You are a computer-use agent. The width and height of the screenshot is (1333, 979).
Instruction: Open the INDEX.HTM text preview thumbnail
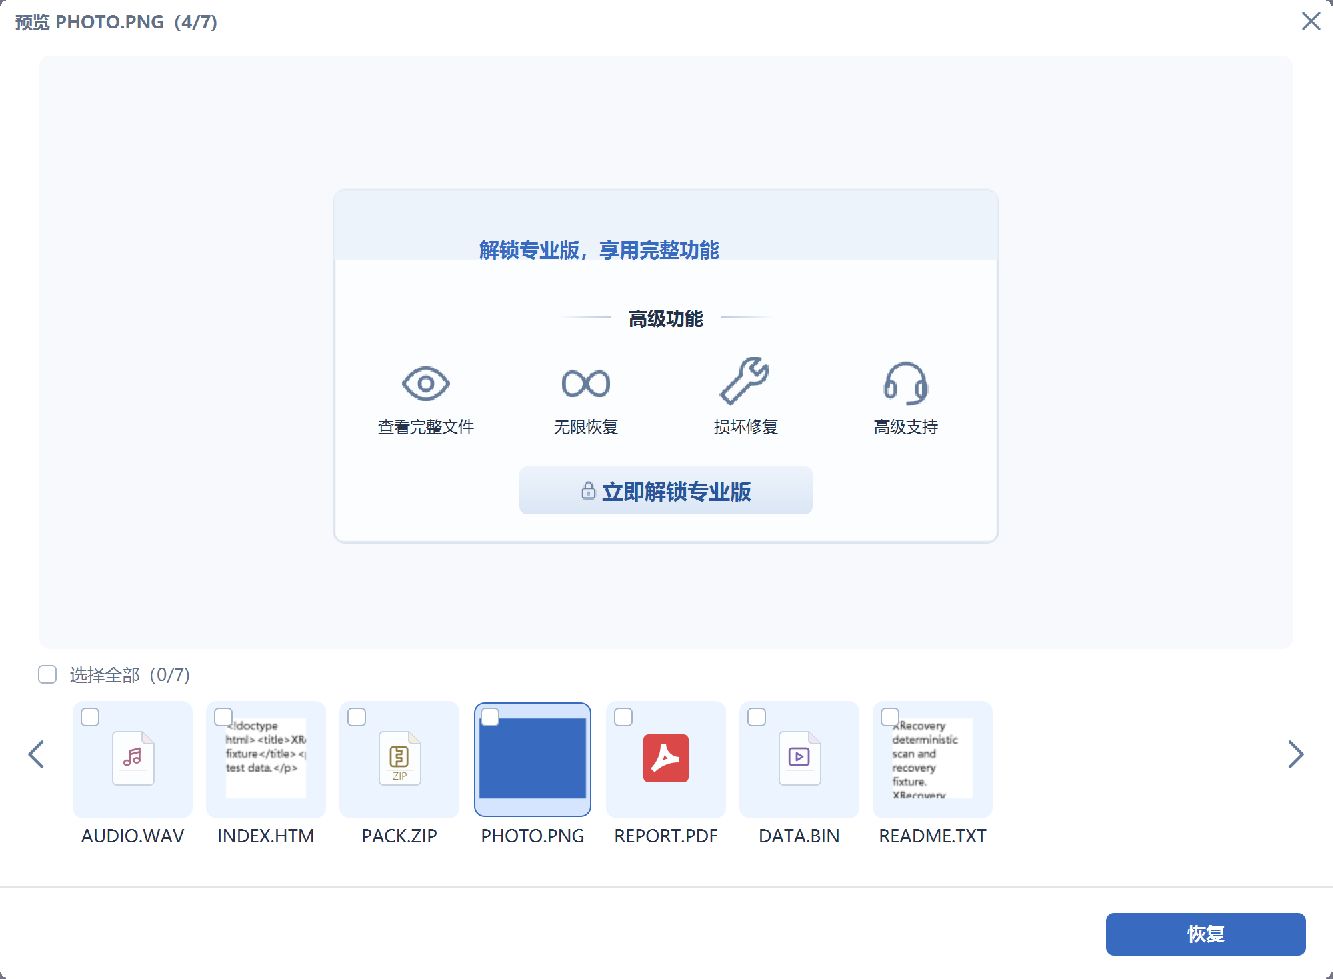tap(266, 758)
